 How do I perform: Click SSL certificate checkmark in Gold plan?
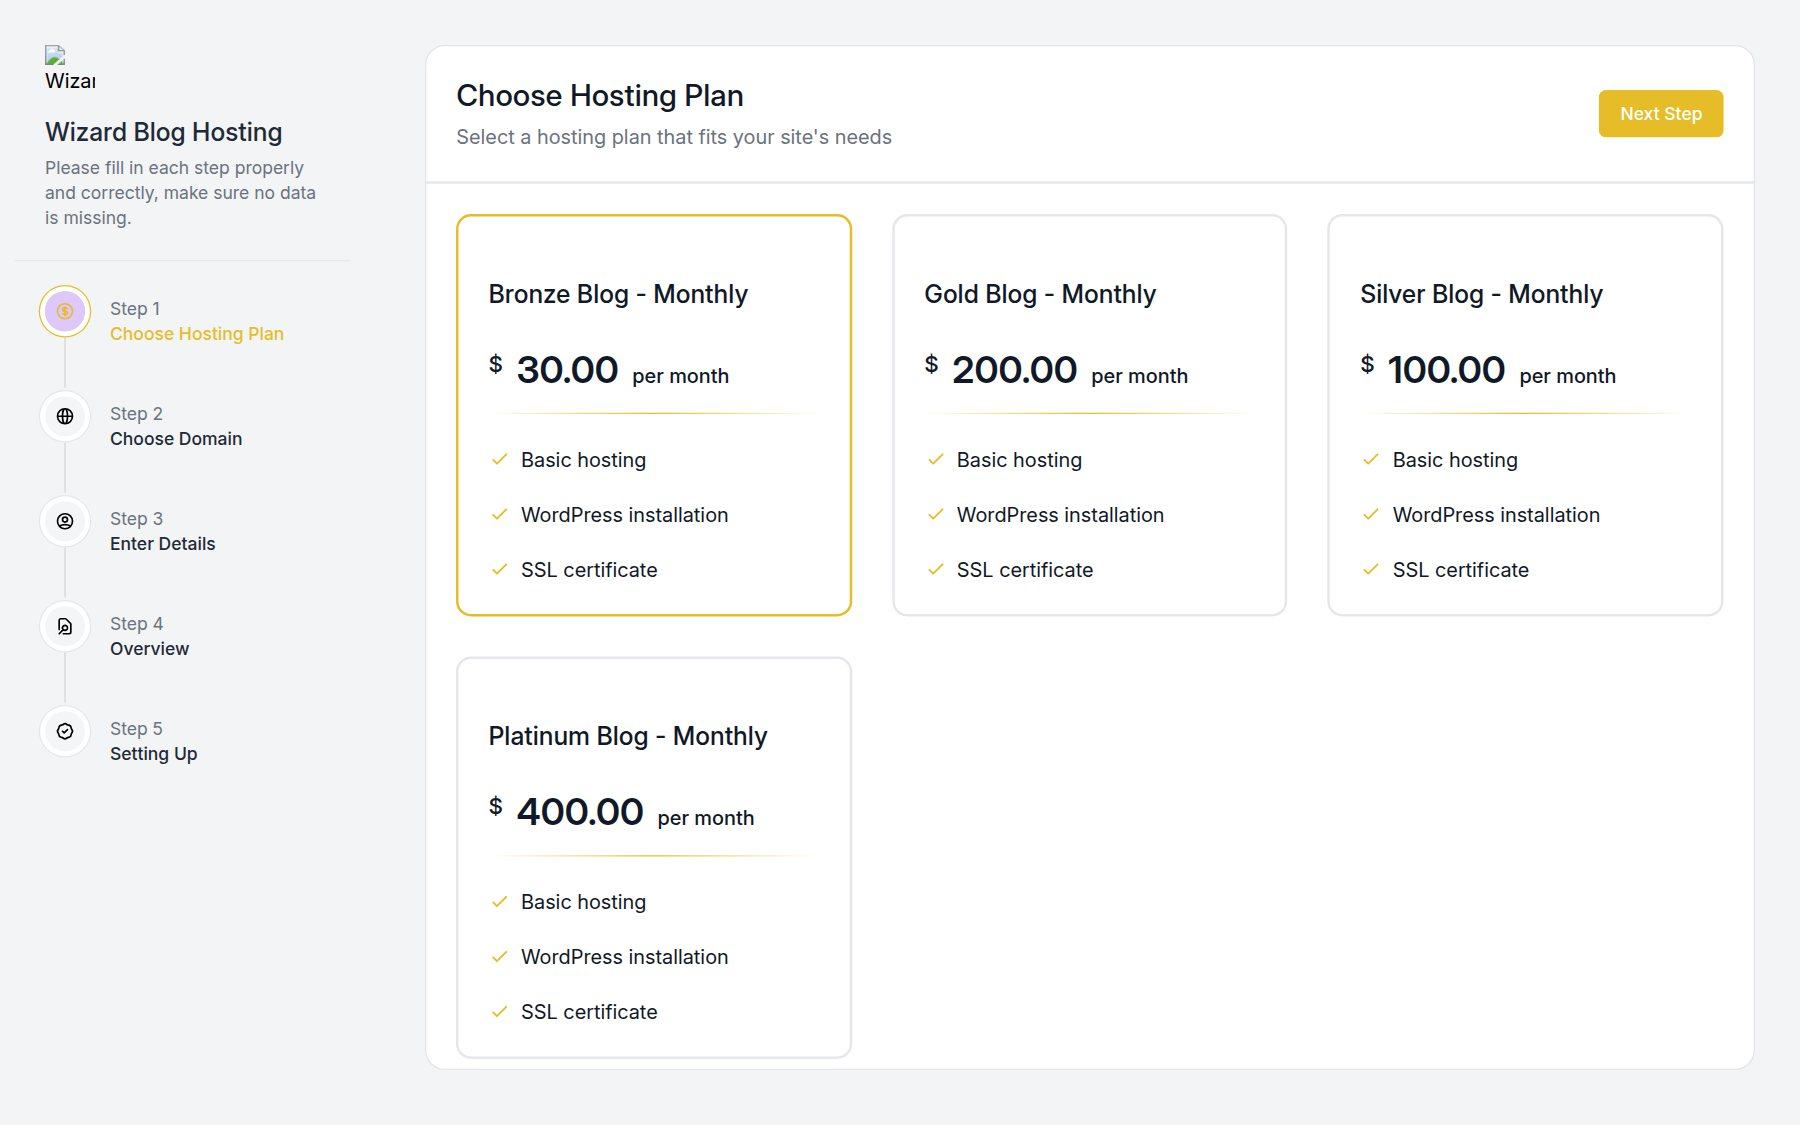pyautogui.click(x=936, y=570)
